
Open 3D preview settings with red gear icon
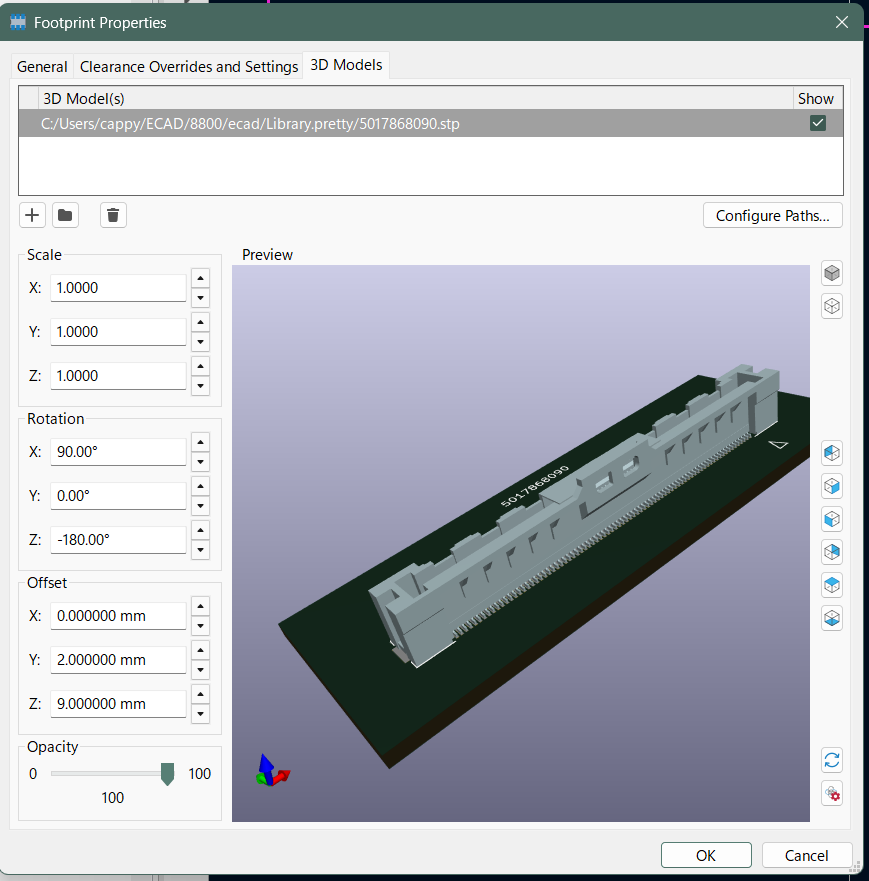(x=831, y=794)
